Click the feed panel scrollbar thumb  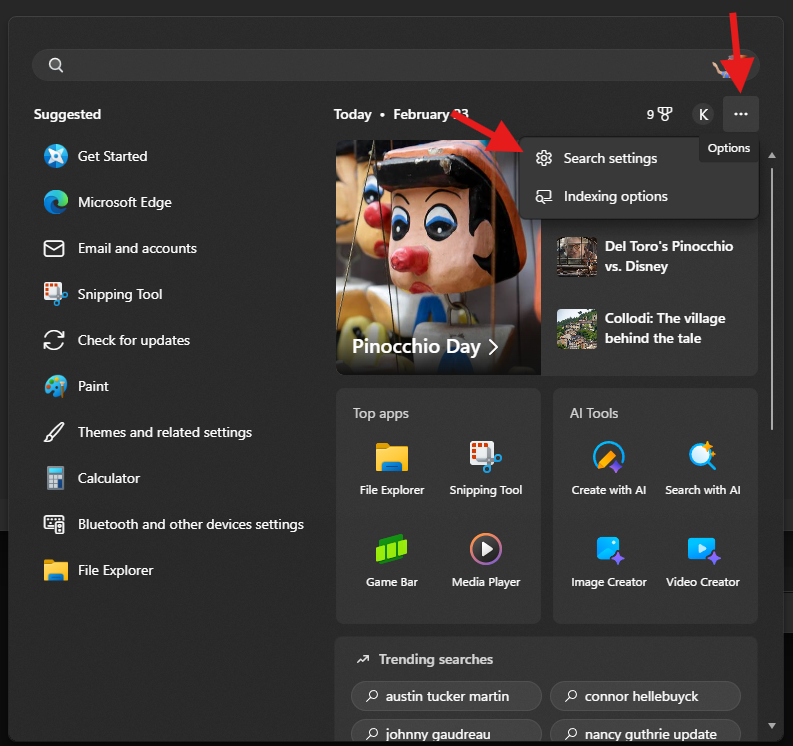[x=772, y=298]
